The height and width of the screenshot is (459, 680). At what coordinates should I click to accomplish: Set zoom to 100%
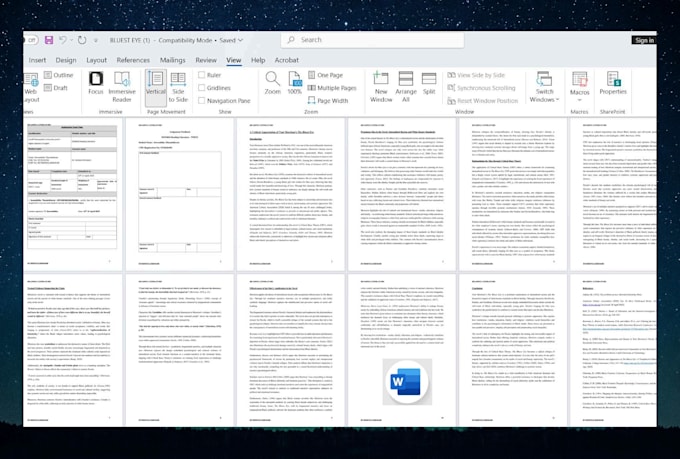tap(294, 83)
